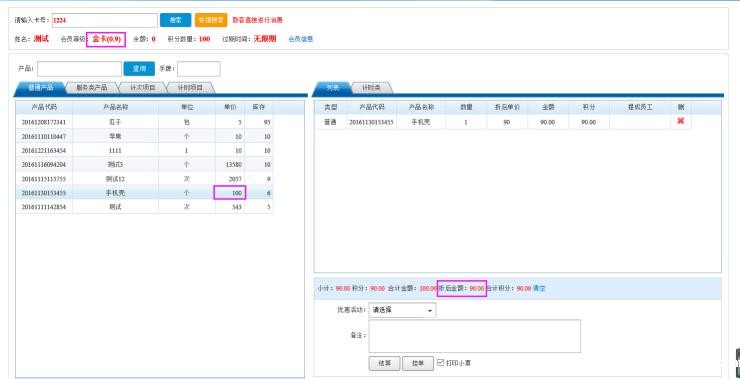This screenshot has width=740, height=379.
Task: Click the 金卡(0.9) member level text
Action: click(106, 39)
